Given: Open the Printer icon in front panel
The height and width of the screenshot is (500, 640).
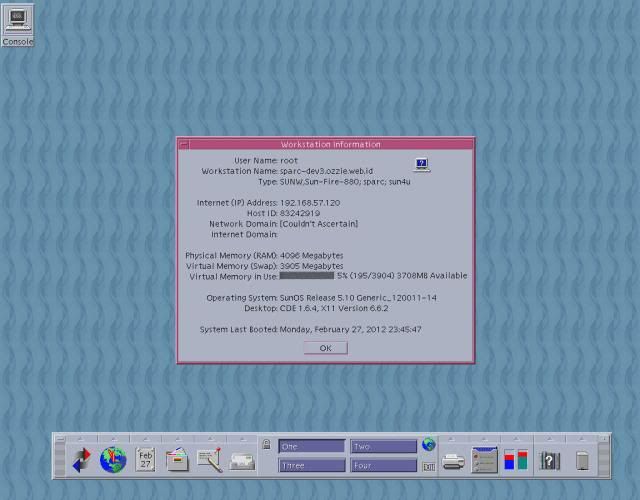Looking at the screenshot, I should 453,462.
